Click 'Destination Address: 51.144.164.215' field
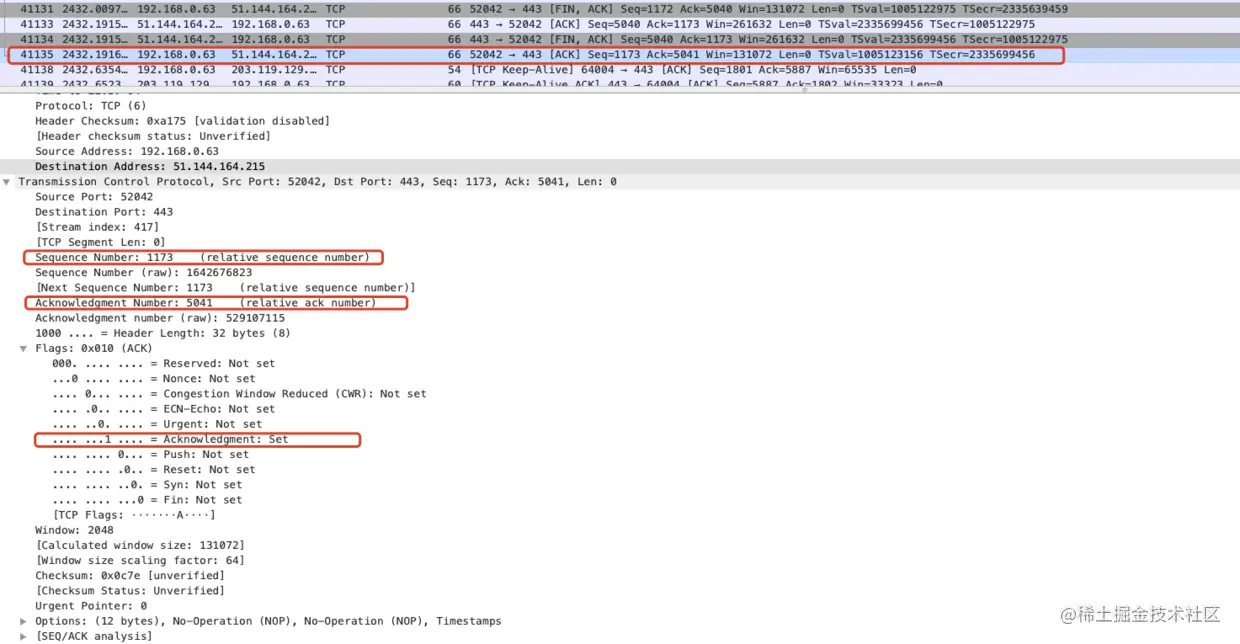 [150, 166]
